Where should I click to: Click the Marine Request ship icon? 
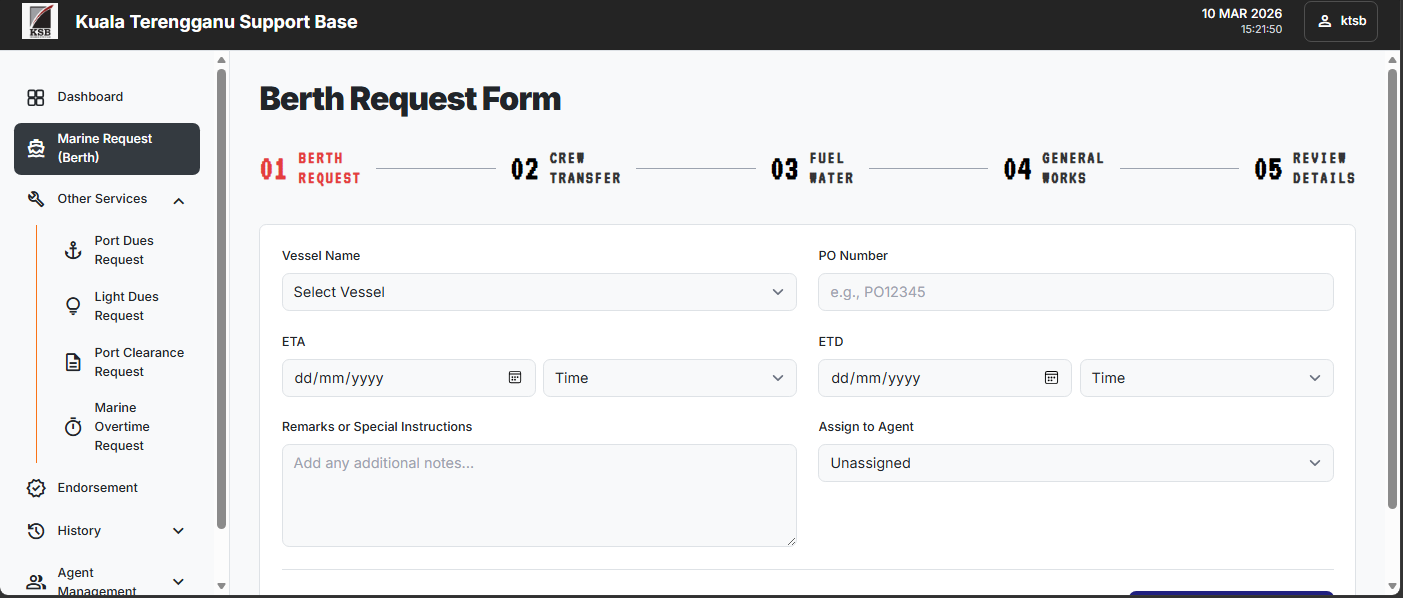click(36, 149)
